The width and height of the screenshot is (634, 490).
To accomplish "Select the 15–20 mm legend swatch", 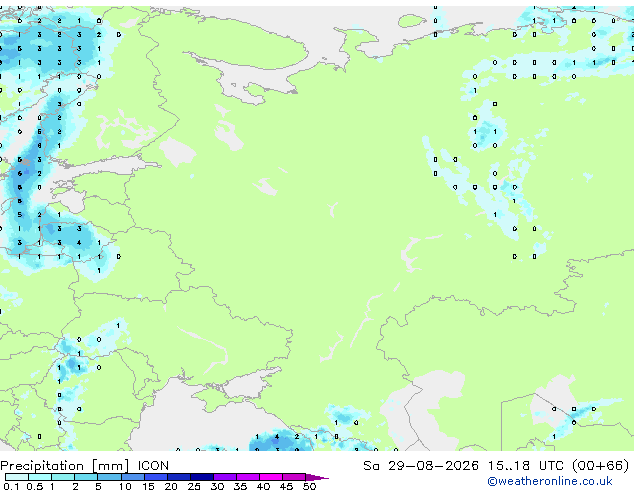I will pyautogui.click(x=156, y=477).
